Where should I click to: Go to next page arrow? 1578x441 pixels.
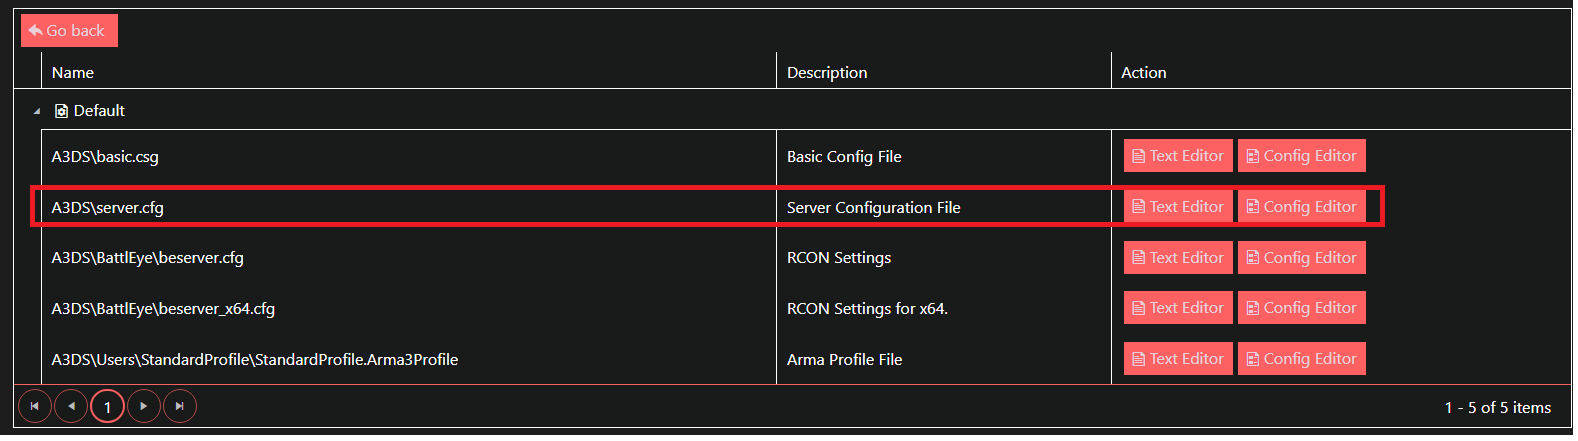tap(144, 406)
